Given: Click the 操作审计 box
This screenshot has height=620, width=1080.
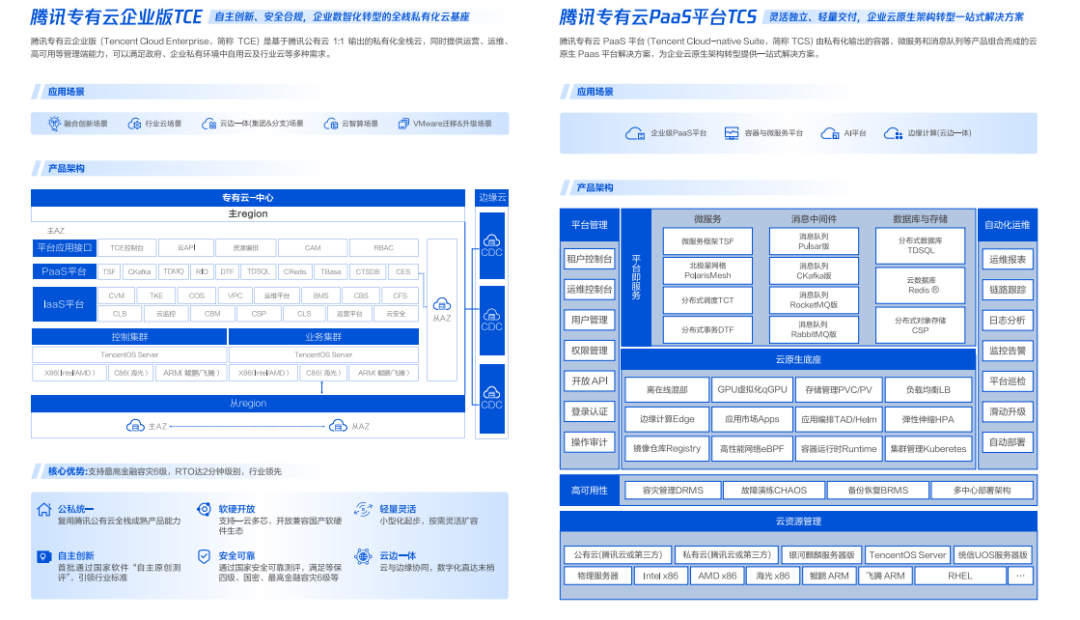Looking at the screenshot, I should [590, 442].
